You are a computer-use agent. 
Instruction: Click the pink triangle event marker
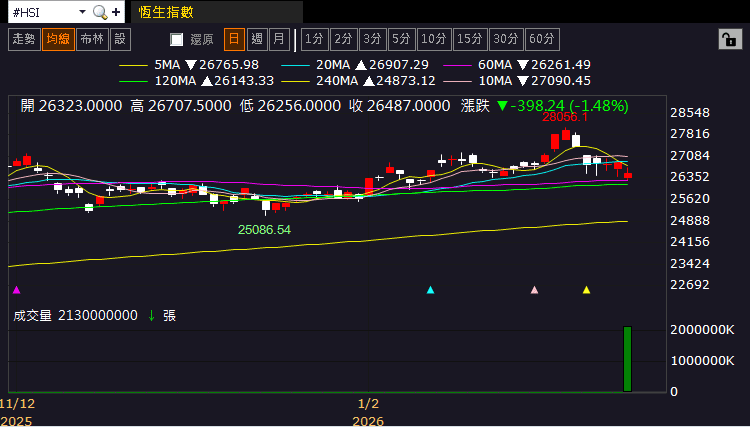pos(534,290)
